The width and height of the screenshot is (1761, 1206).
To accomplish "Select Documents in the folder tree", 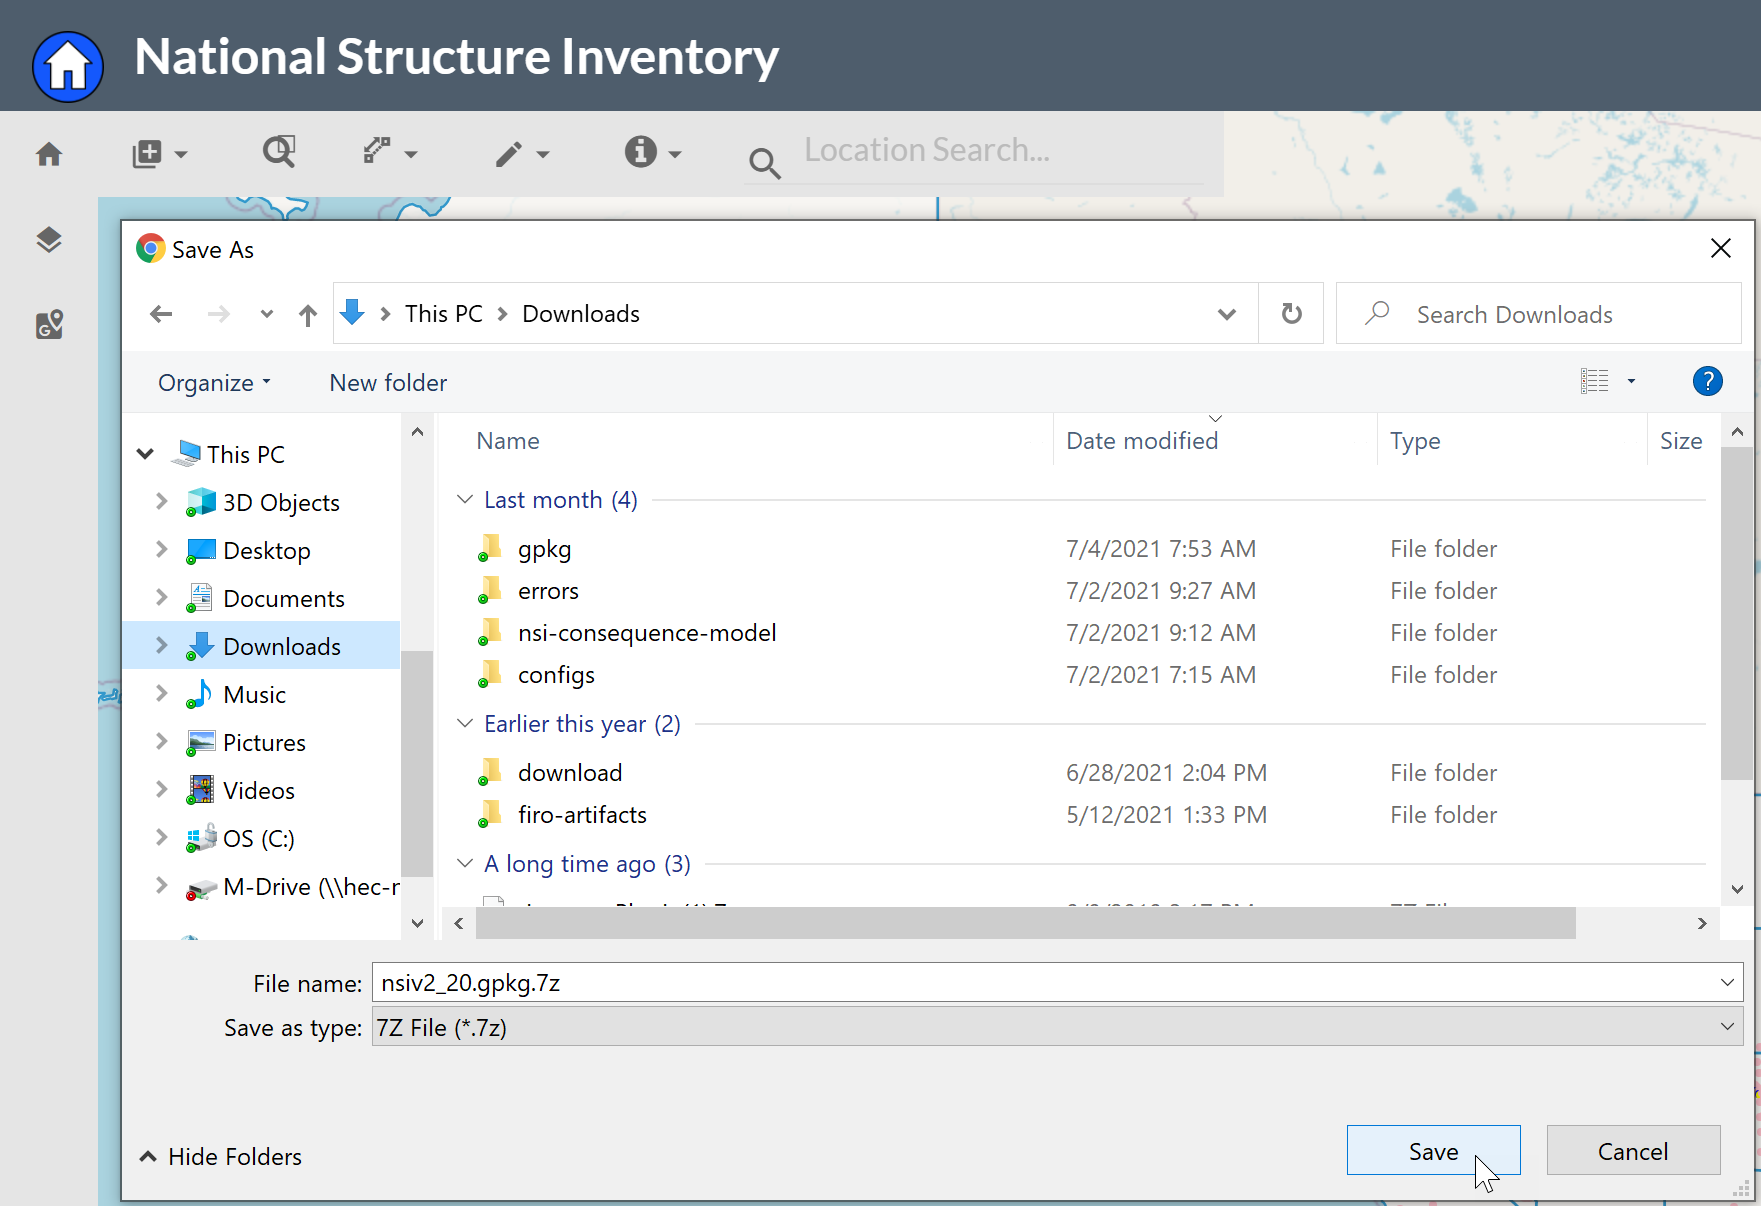I will pyautogui.click(x=283, y=598).
